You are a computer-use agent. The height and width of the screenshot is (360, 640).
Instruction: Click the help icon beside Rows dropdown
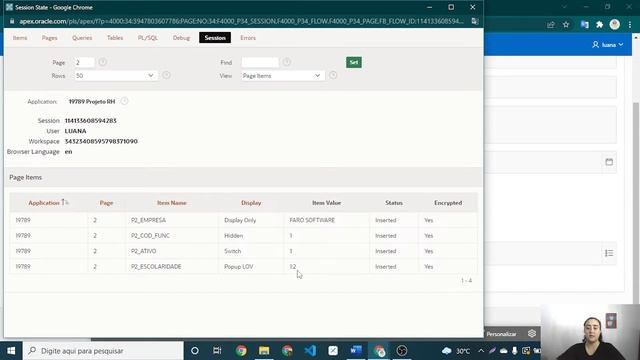166,75
